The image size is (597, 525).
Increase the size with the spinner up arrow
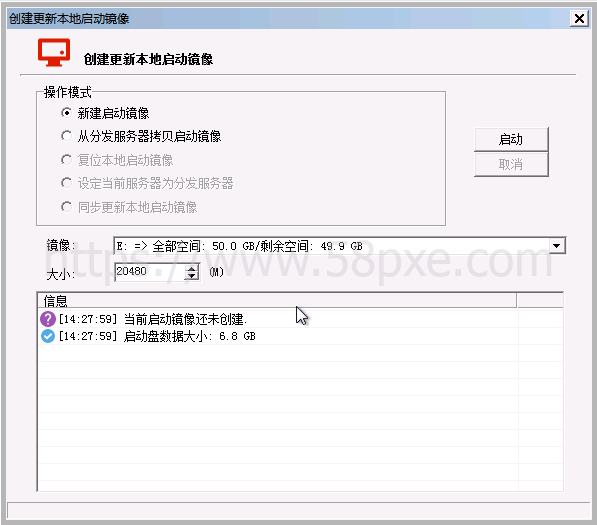[x=192, y=268]
